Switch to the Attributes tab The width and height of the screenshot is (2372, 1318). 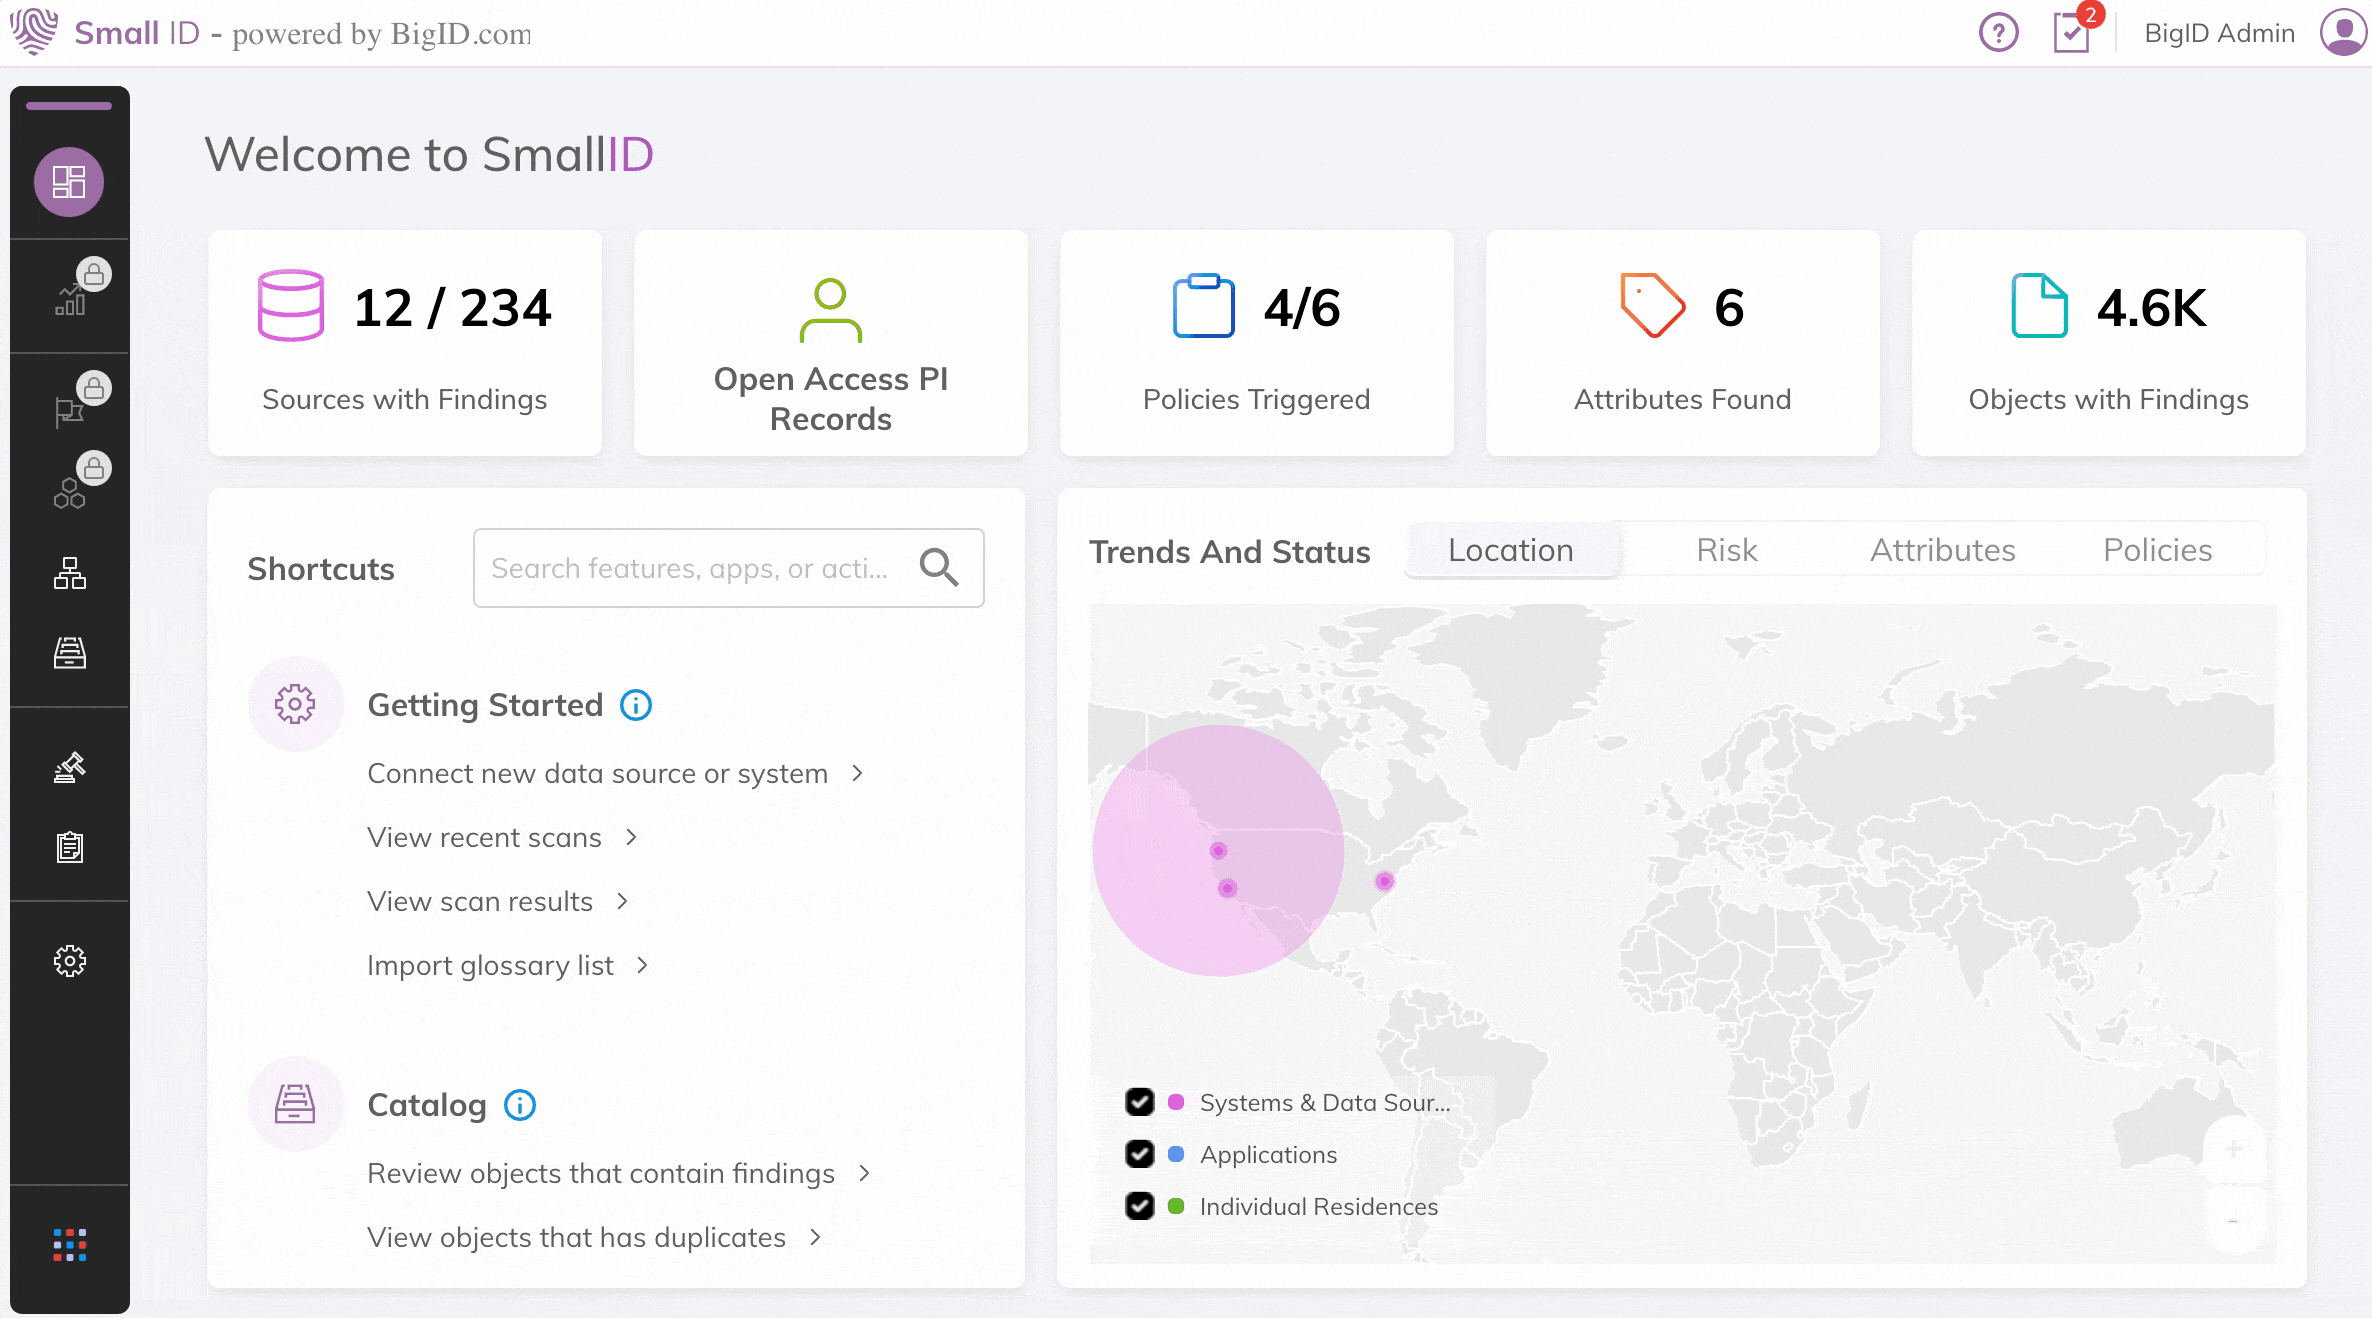1943,550
